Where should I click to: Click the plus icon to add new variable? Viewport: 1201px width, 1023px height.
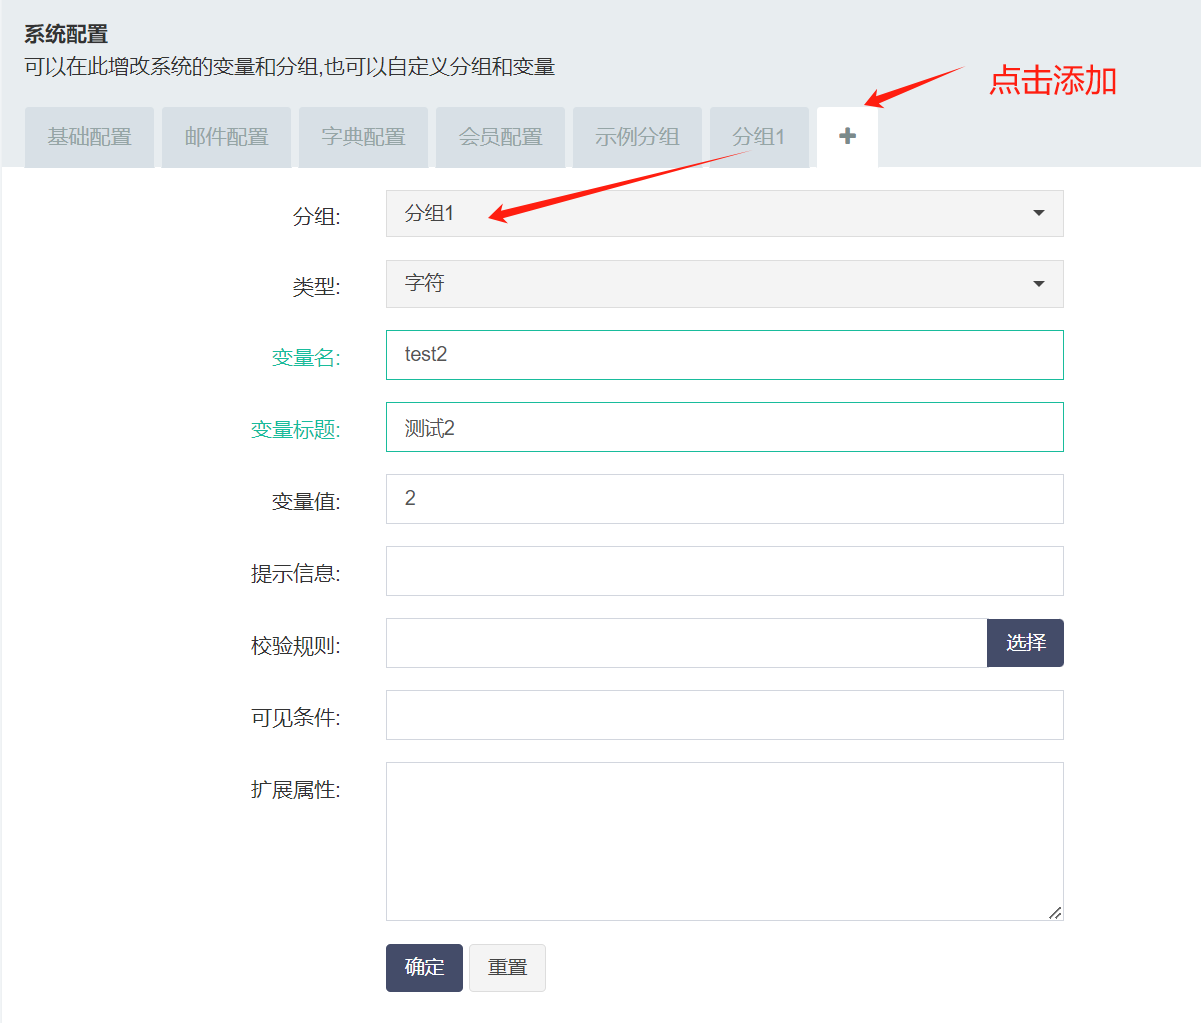click(847, 136)
